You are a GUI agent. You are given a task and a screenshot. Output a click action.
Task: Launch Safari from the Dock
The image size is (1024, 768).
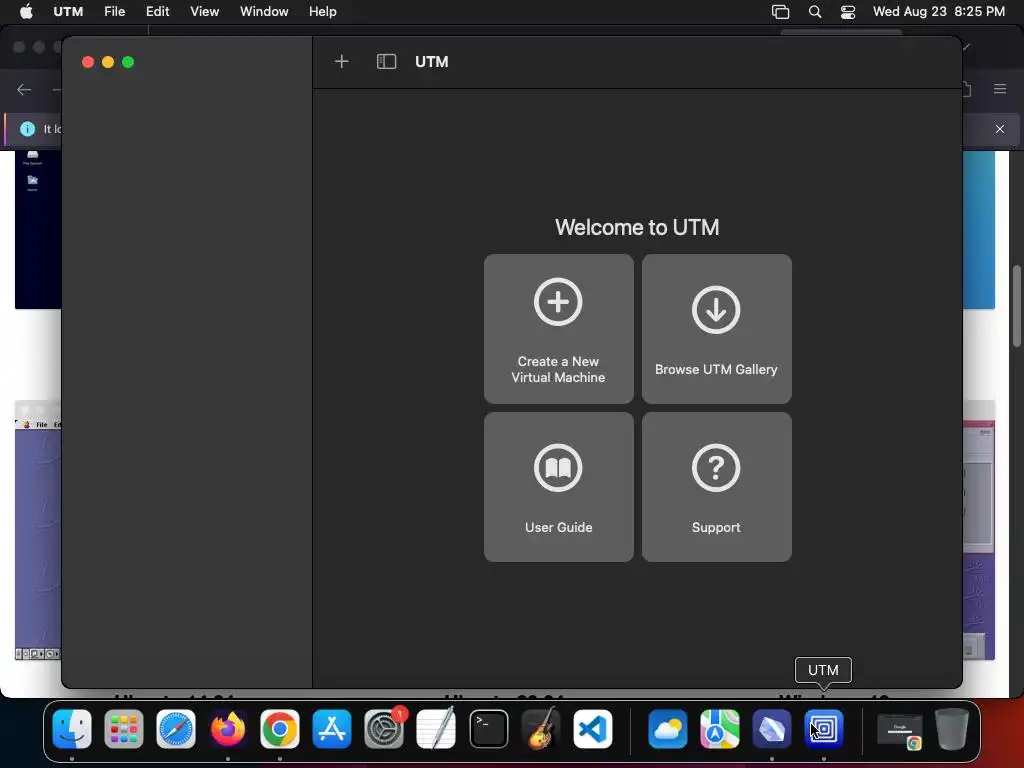coord(176,728)
